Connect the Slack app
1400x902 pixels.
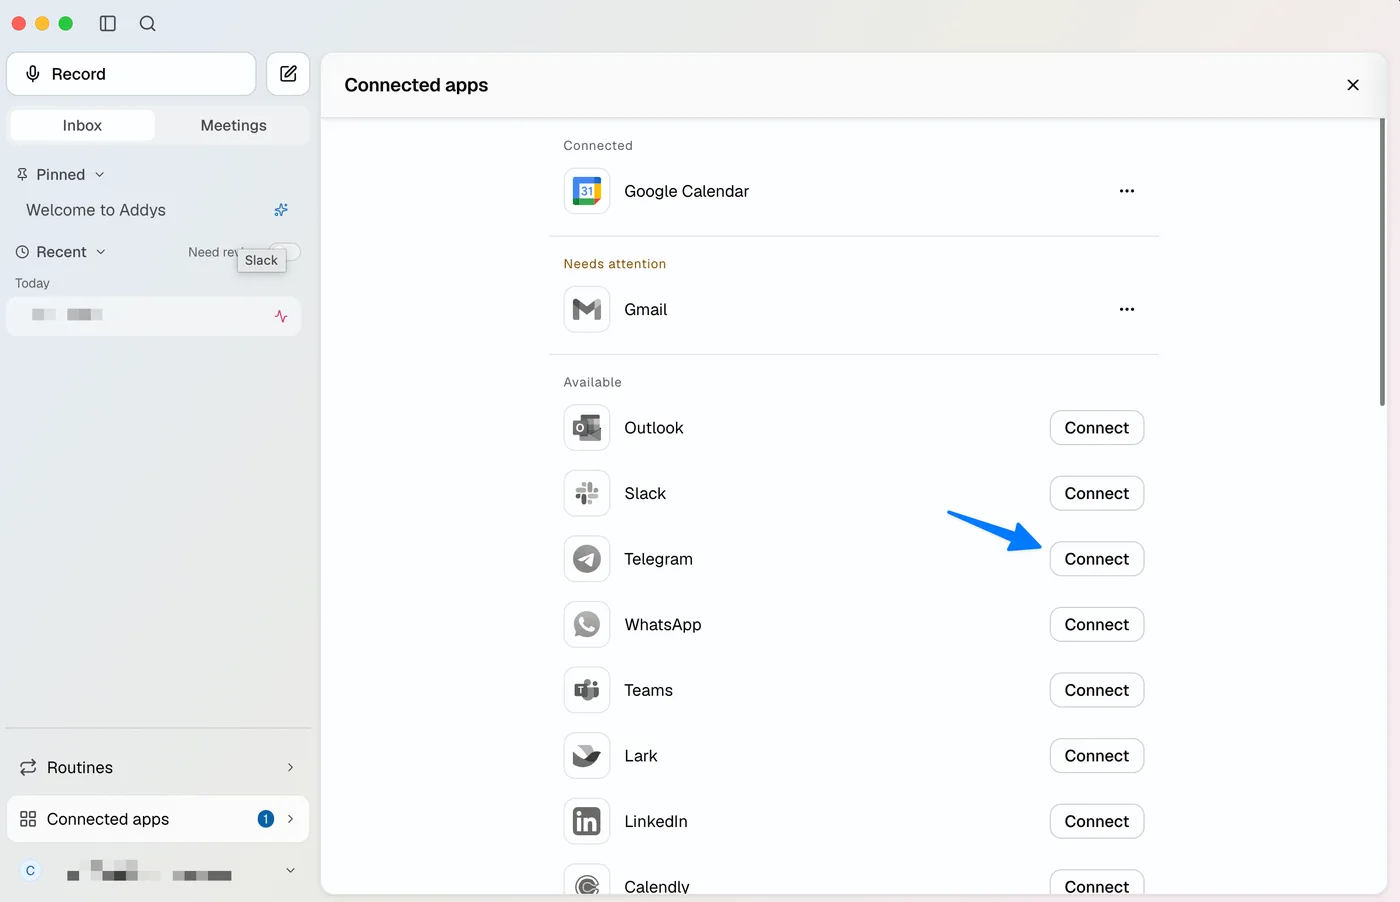tap(1097, 493)
